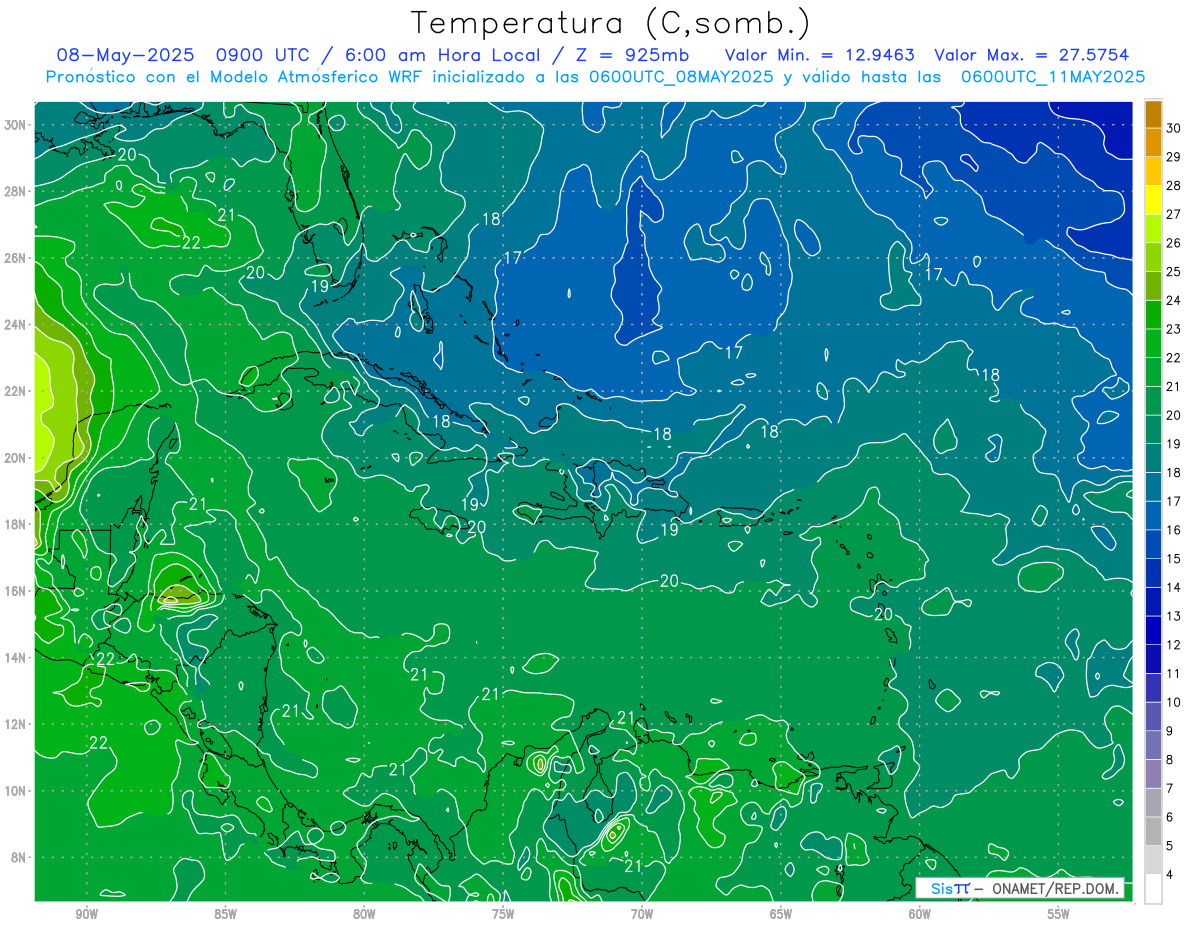Click the '9' label on the color legend

pyautogui.click(x=1171, y=731)
